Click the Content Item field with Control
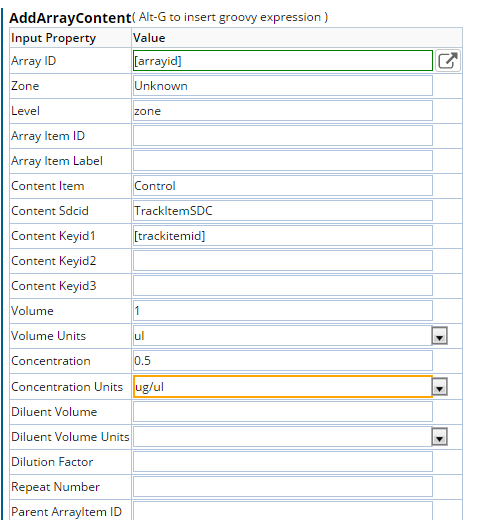 click(283, 186)
